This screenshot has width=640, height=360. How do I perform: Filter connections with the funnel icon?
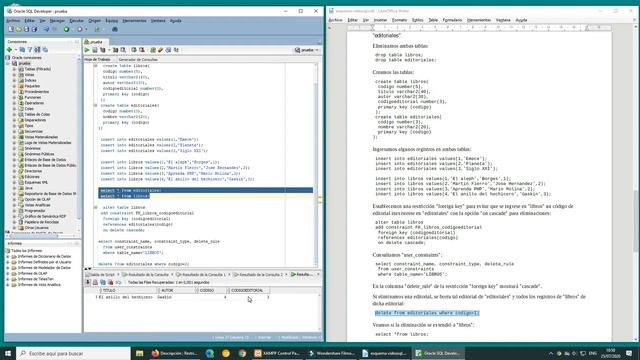point(29,49)
